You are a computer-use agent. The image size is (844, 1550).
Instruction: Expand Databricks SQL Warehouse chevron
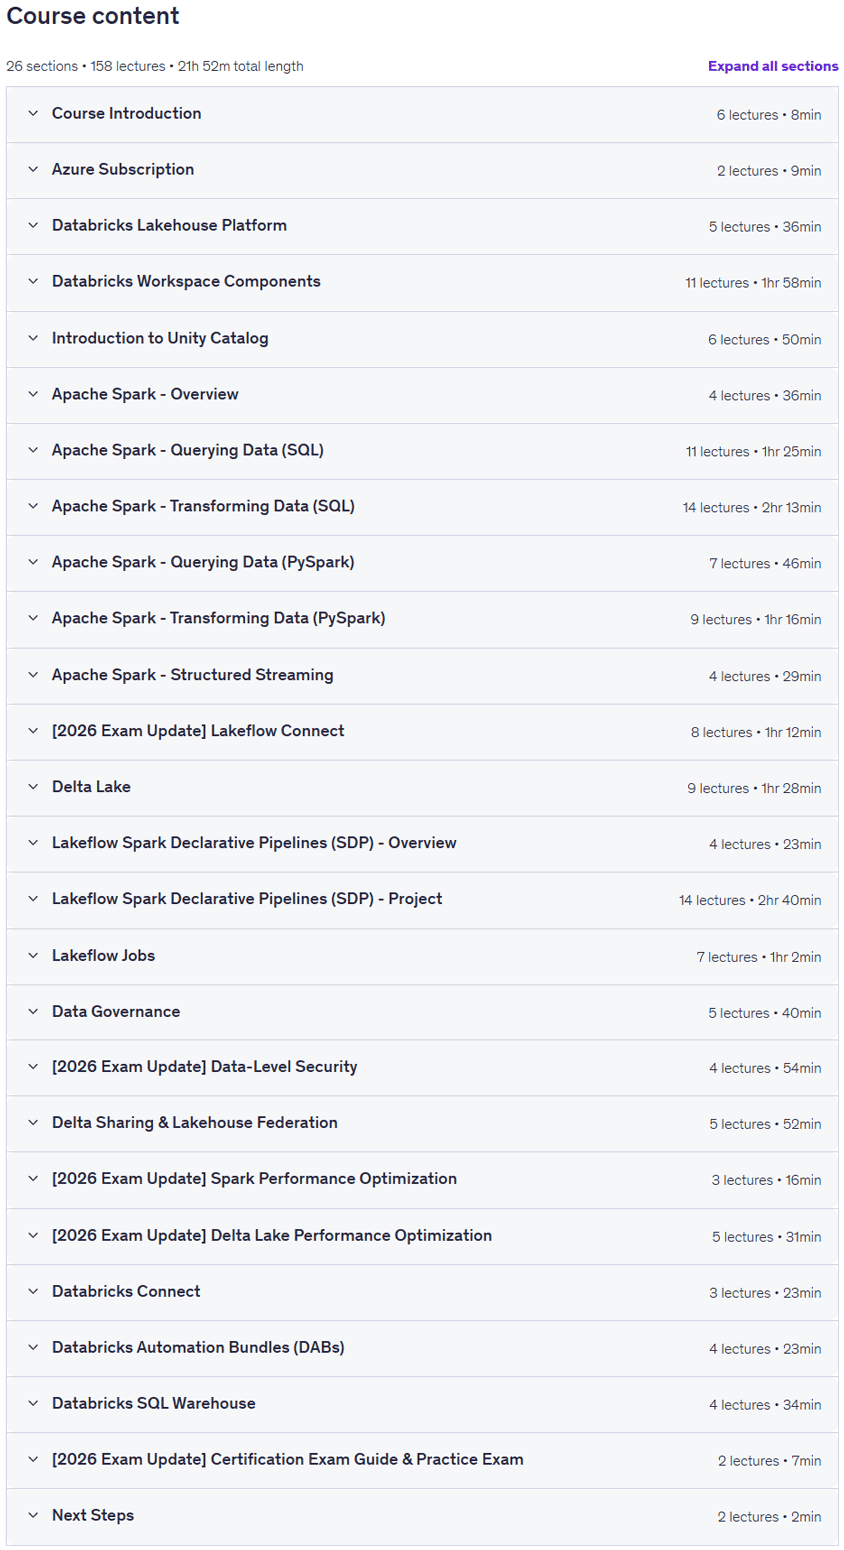[33, 1405]
